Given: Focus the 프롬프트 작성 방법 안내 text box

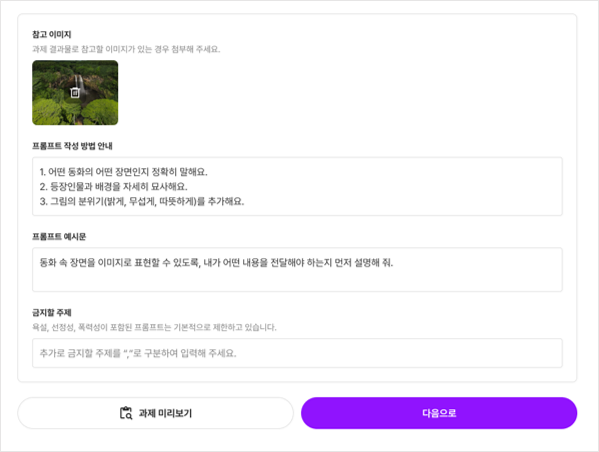Looking at the screenshot, I should tap(297, 186).
